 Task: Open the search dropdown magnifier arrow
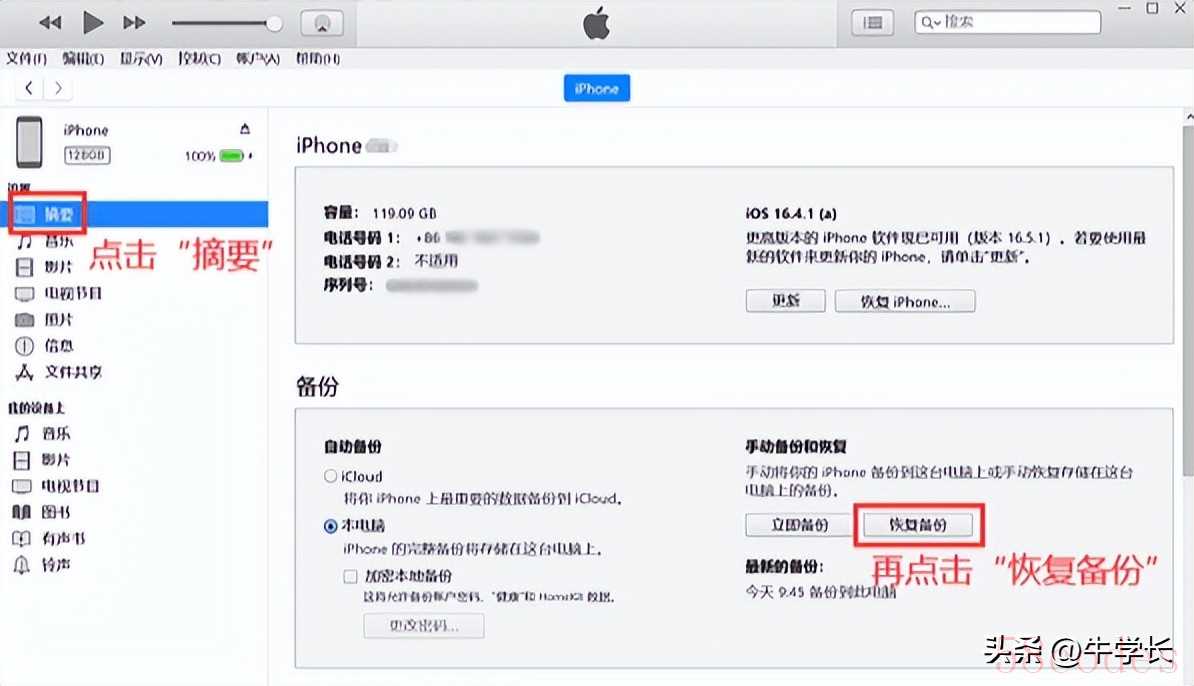point(931,23)
